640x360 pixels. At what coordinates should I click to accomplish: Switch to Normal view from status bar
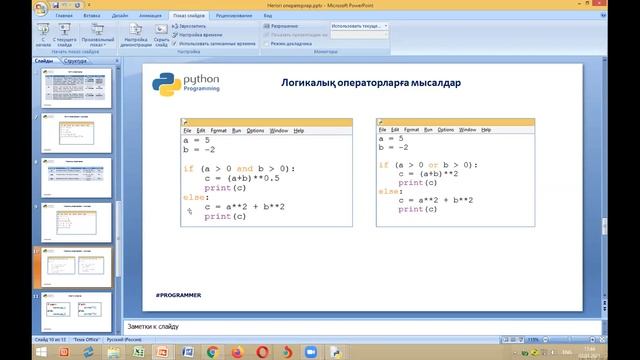point(506,340)
